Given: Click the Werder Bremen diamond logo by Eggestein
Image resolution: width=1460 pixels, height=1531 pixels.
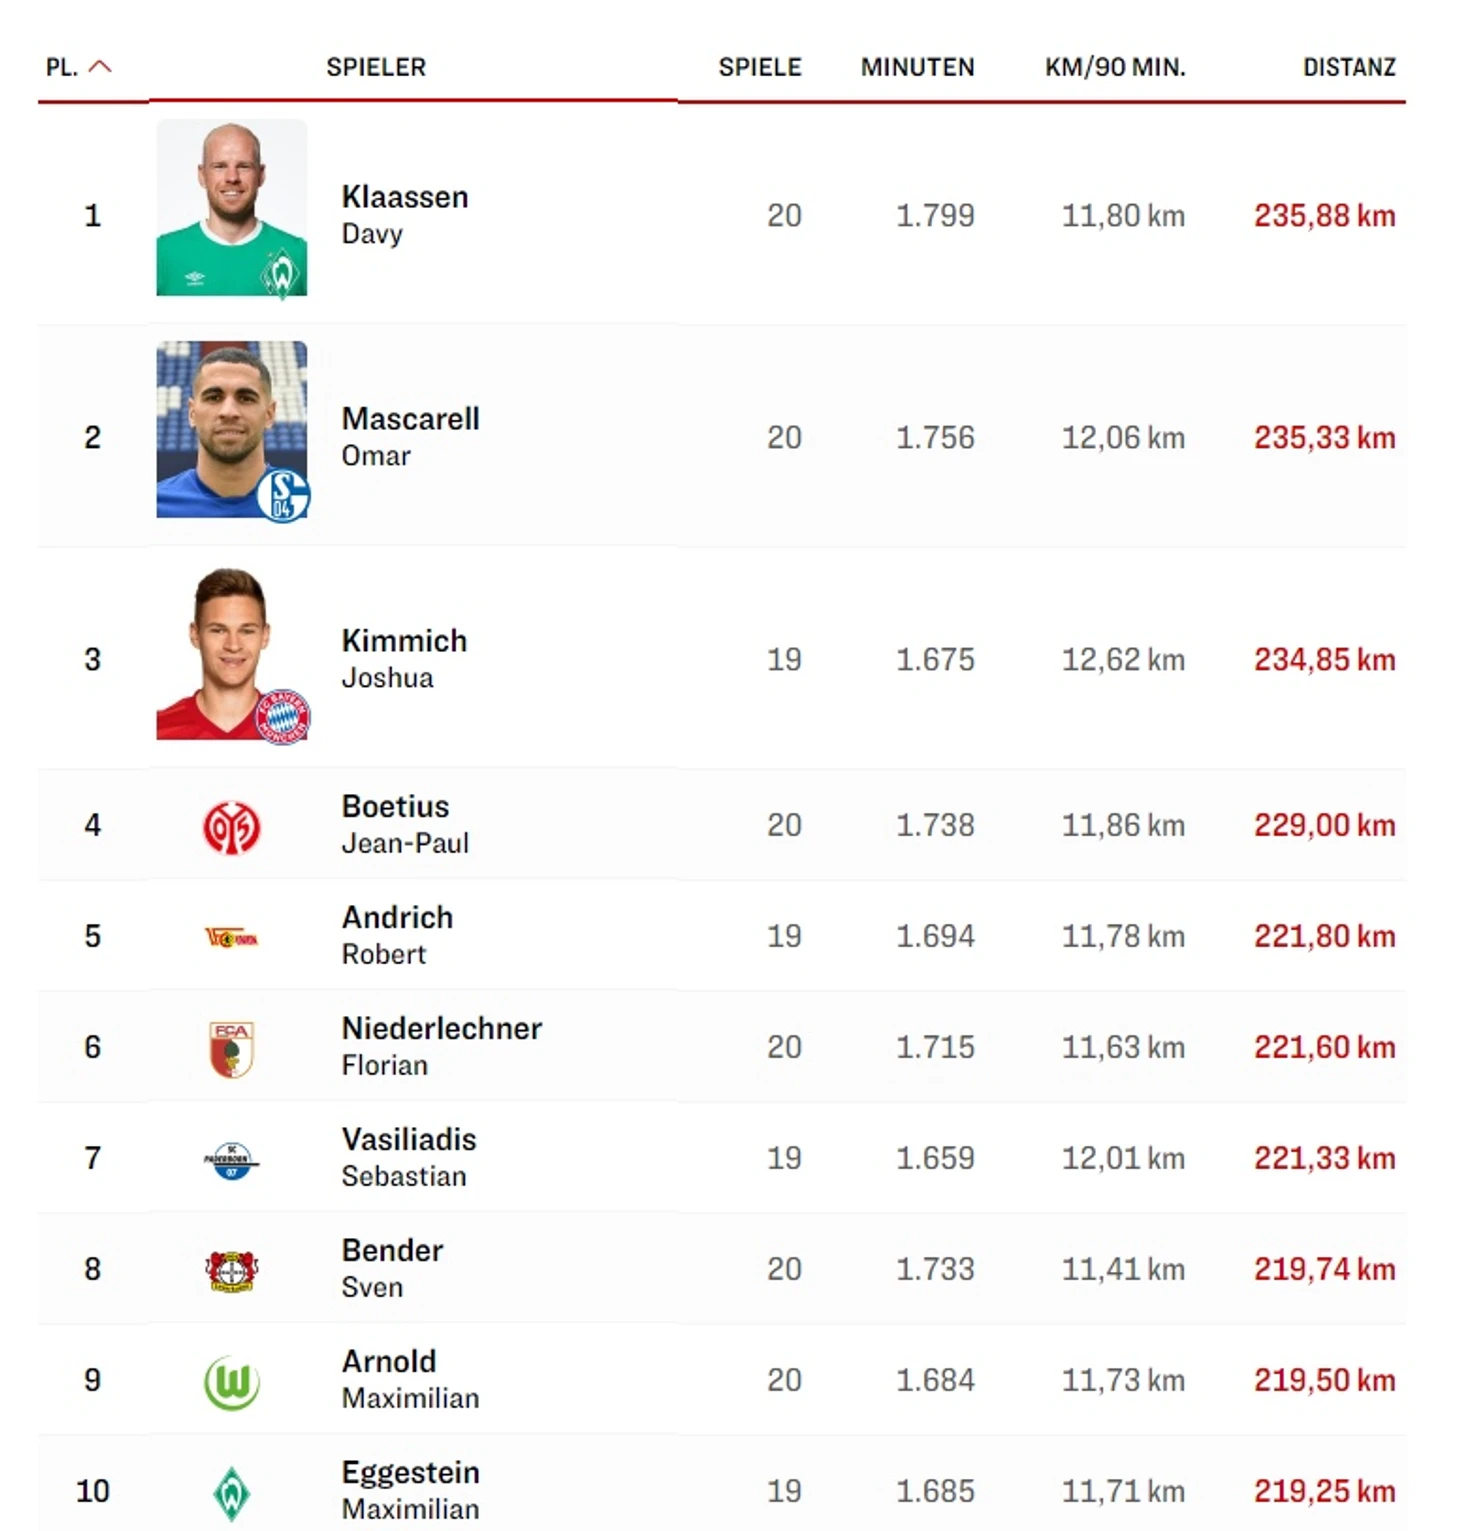Looking at the screenshot, I should click(231, 1493).
